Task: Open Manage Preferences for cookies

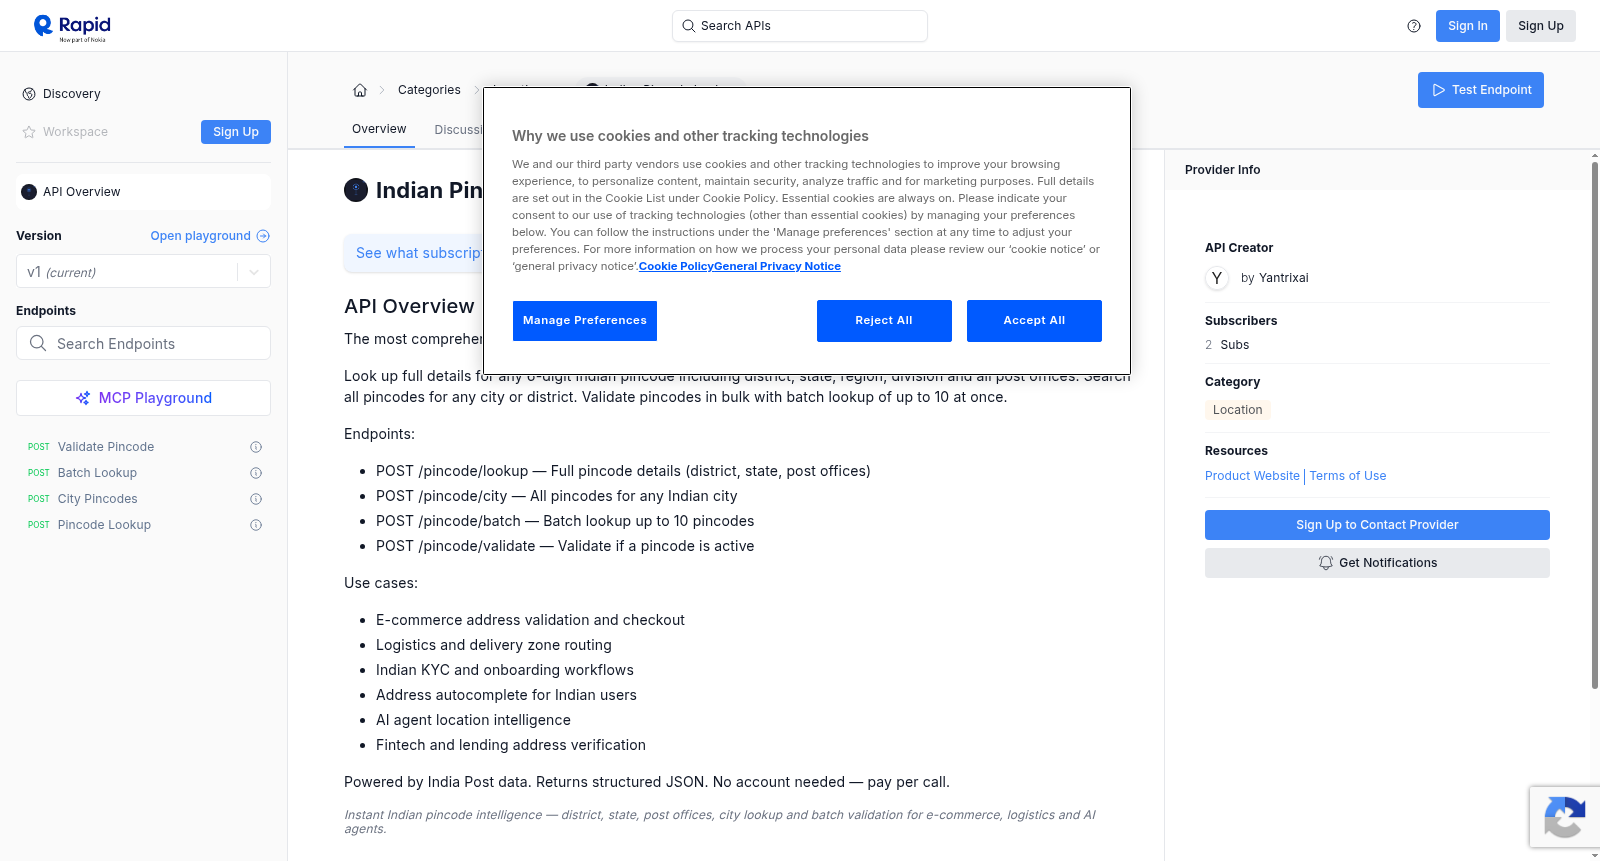Action: 585,321
